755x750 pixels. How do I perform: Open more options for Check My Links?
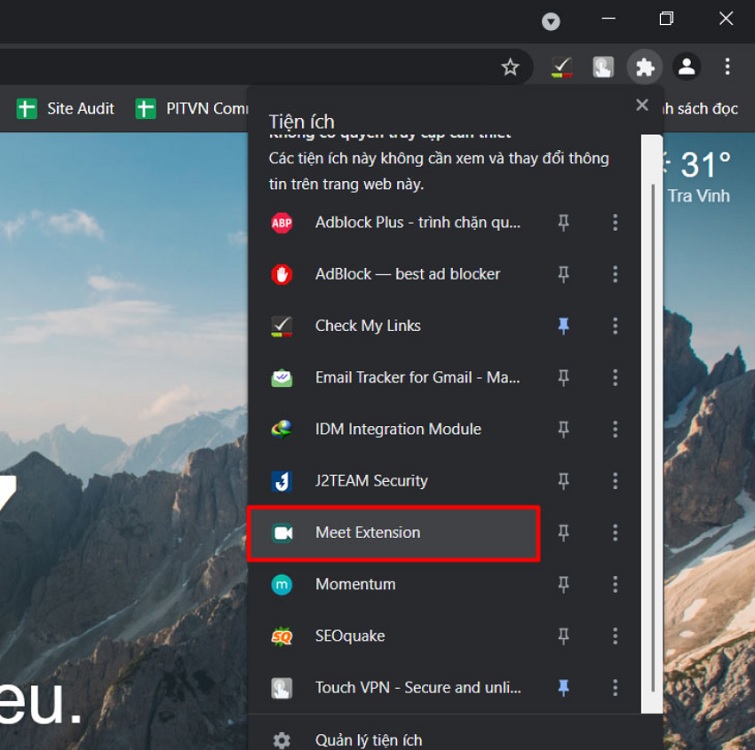(x=615, y=326)
